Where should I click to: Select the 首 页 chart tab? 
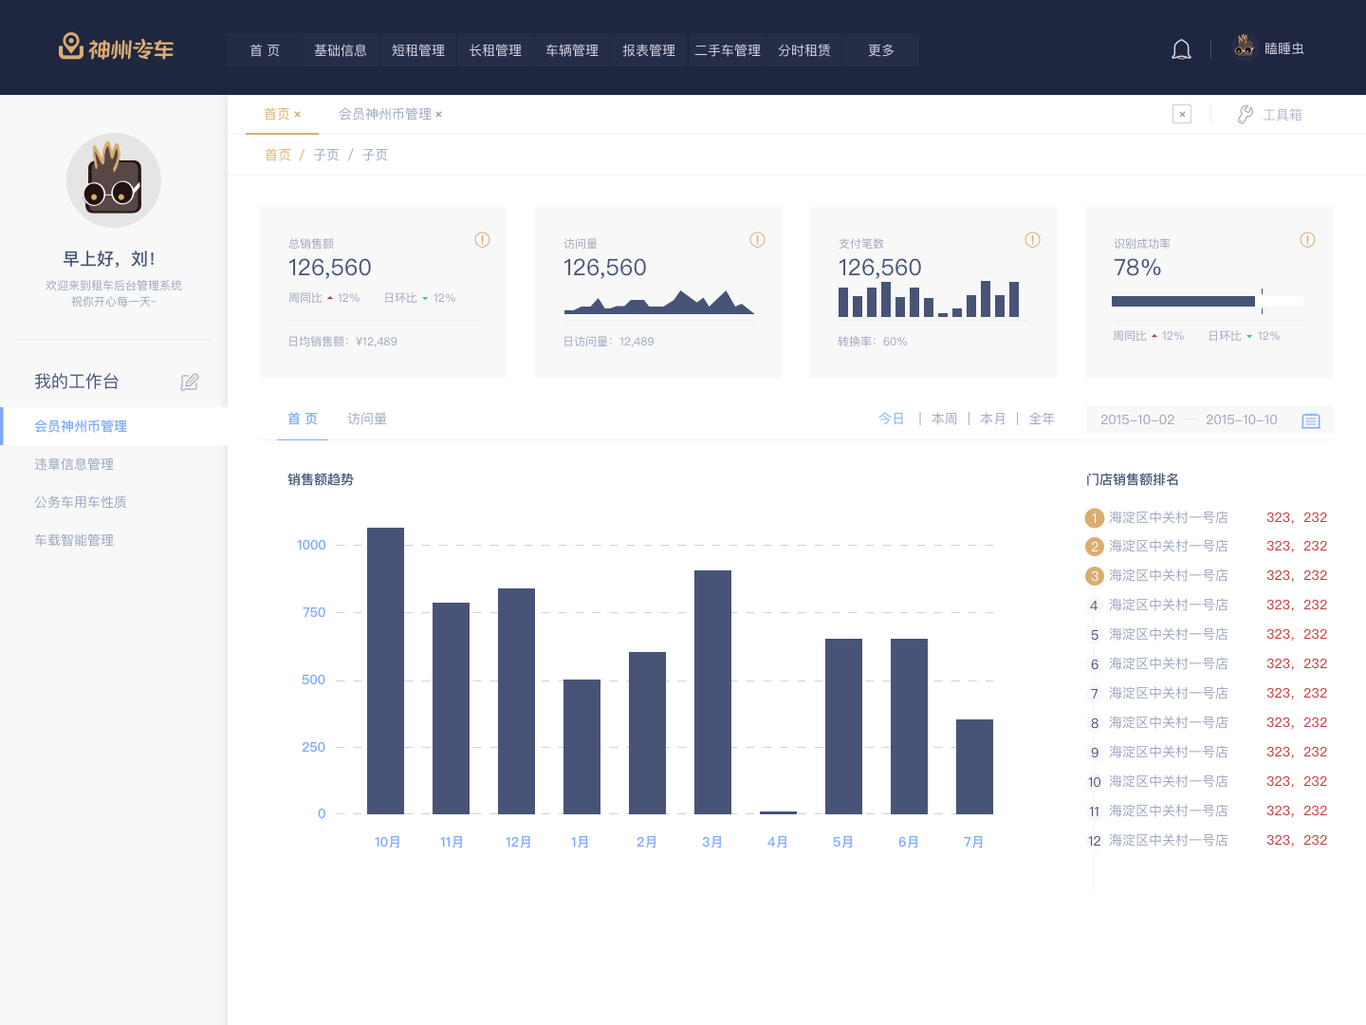tap(302, 419)
